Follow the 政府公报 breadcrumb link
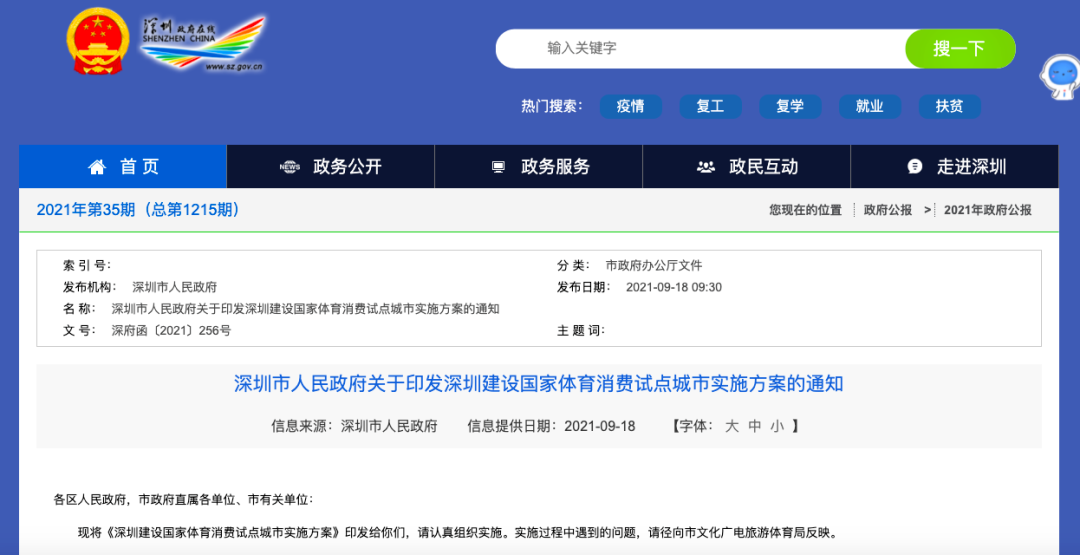 click(x=888, y=211)
